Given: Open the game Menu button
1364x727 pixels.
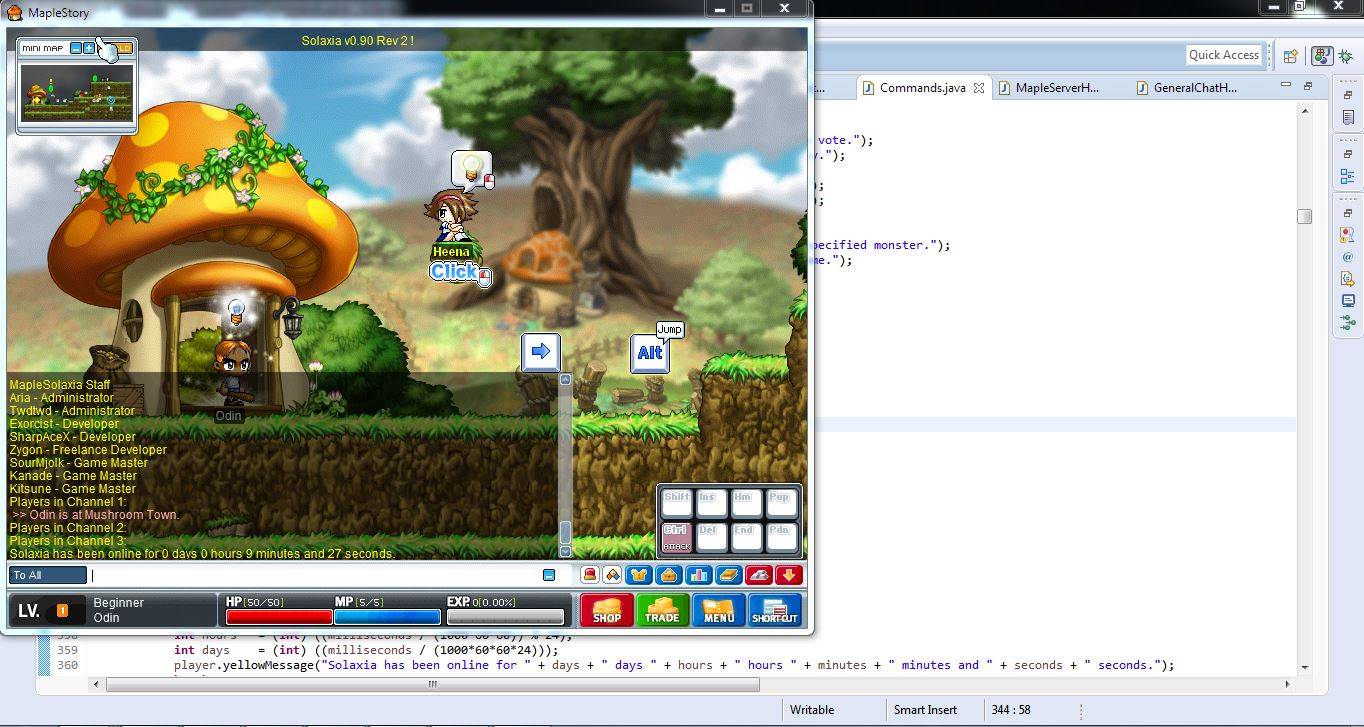Looking at the screenshot, I should tap(719, 610).
